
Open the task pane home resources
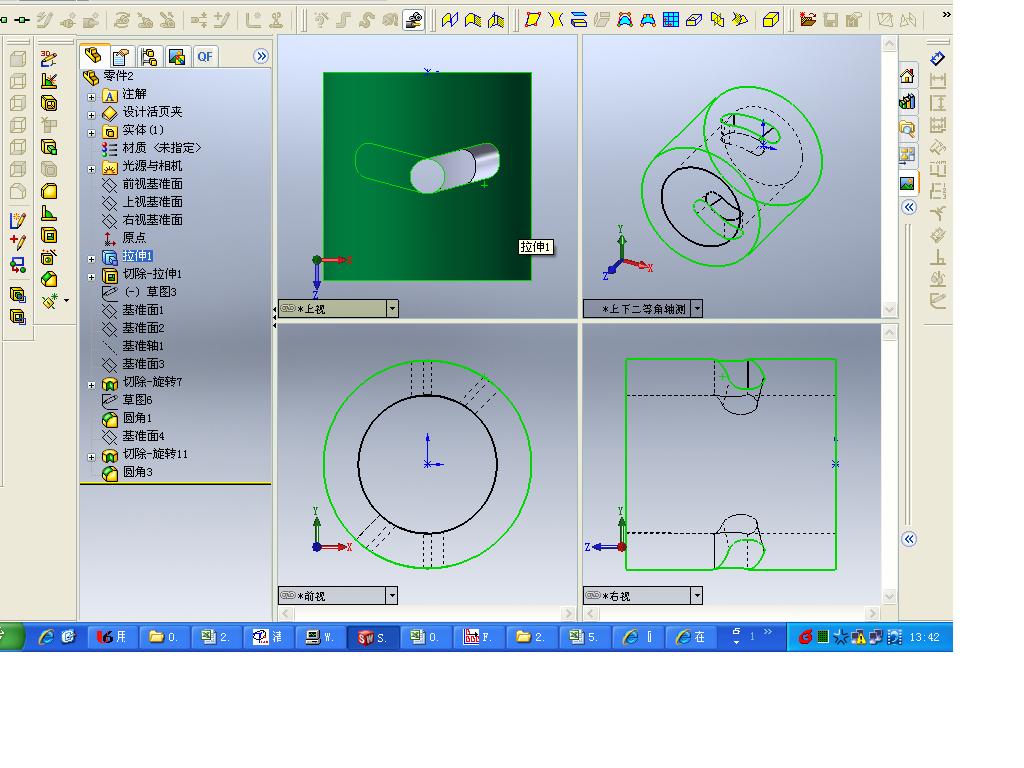(907, 76)
